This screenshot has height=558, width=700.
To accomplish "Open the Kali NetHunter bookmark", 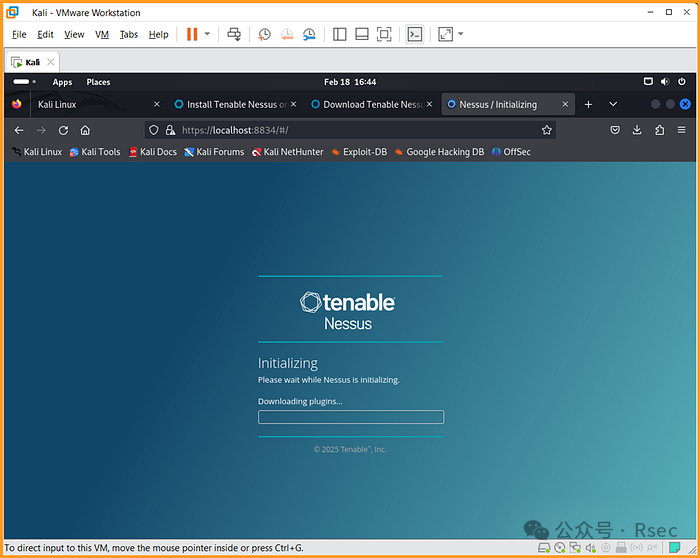I will 288,152.
